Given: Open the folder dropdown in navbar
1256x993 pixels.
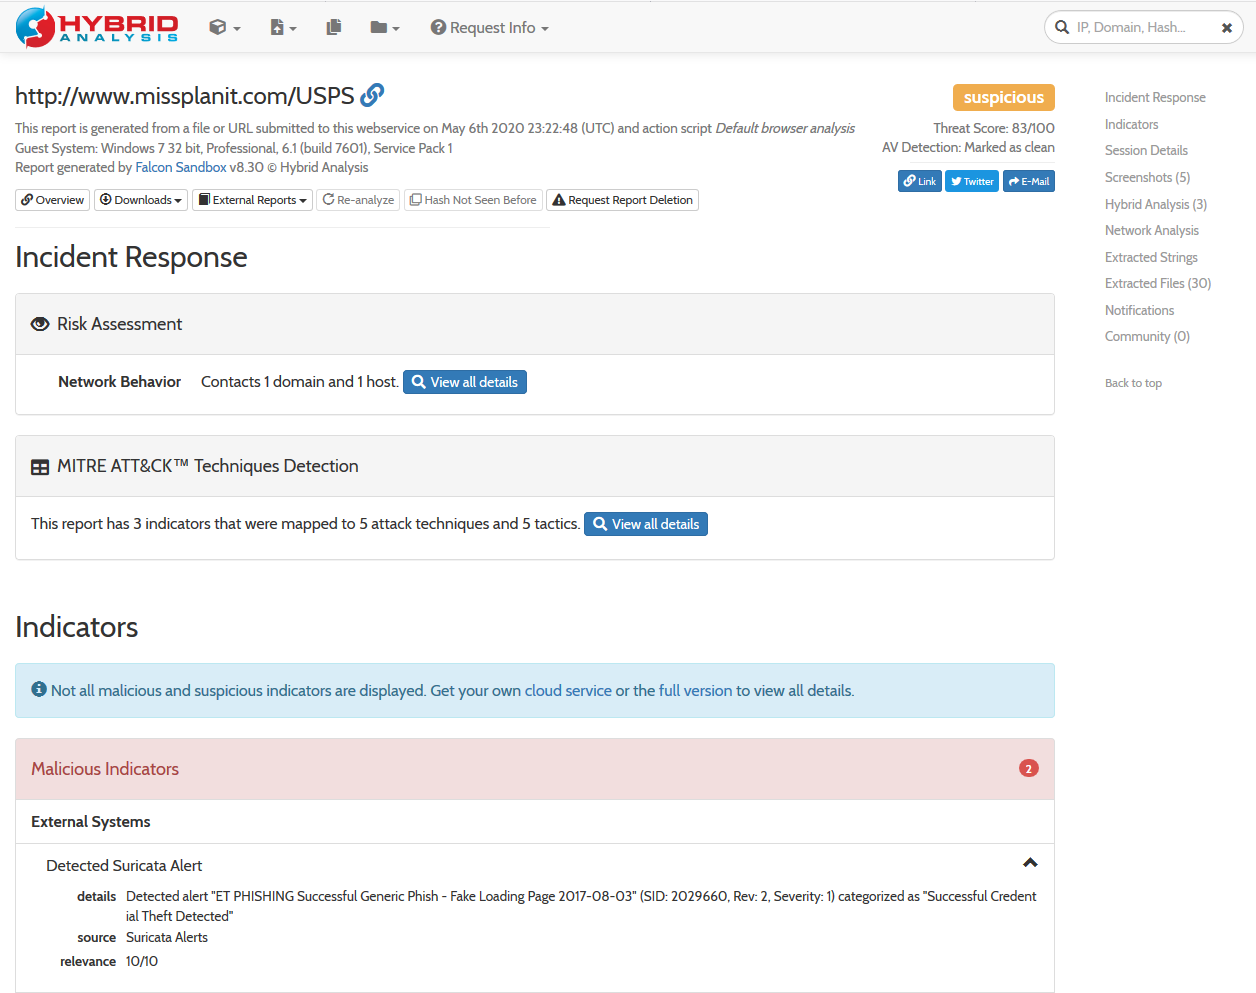Looking at the screenshot, I should point(385,28).
